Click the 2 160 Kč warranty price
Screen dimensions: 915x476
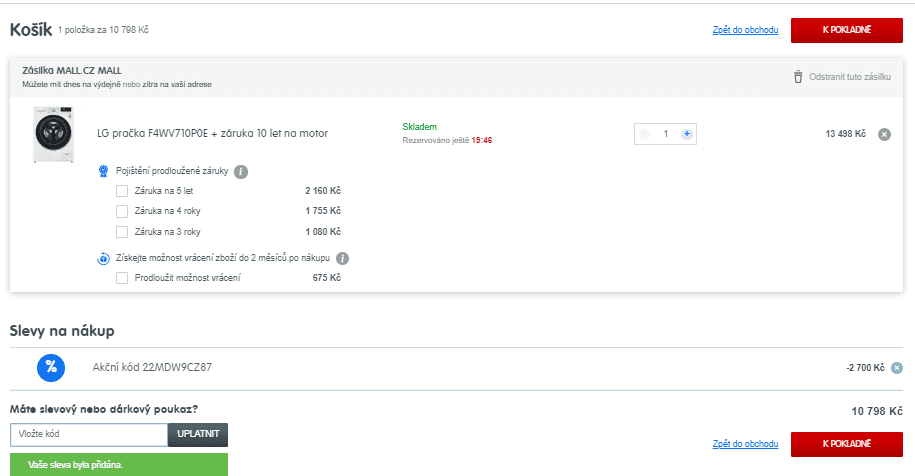(323, 191)
